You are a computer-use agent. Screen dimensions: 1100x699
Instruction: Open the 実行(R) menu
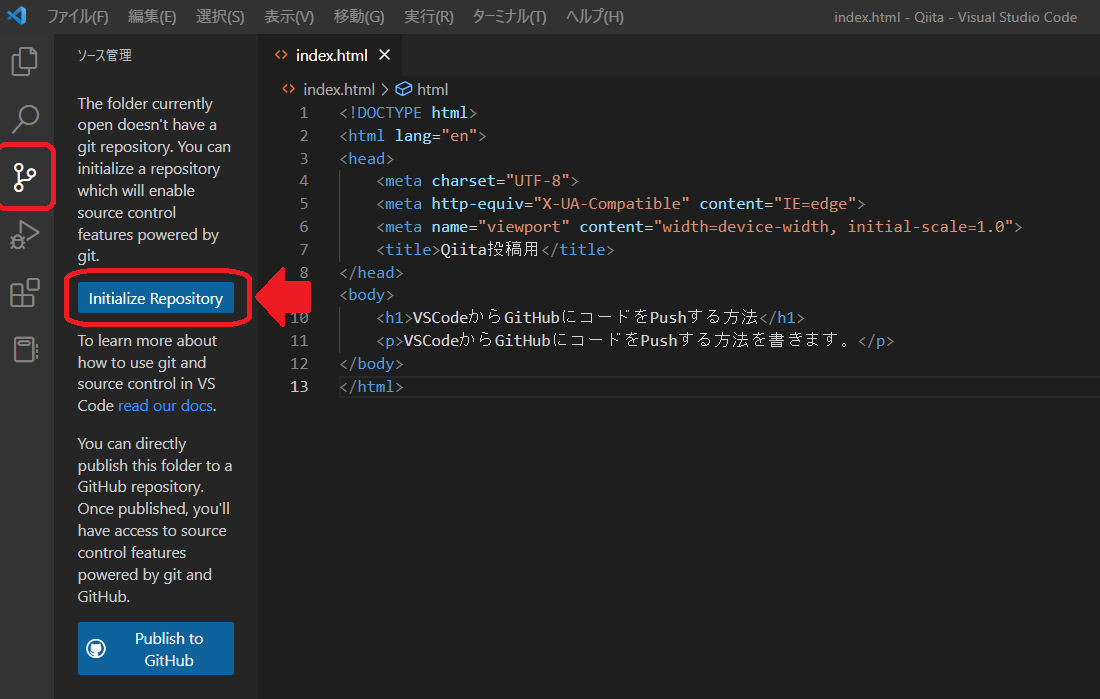(x=429, y=16)
